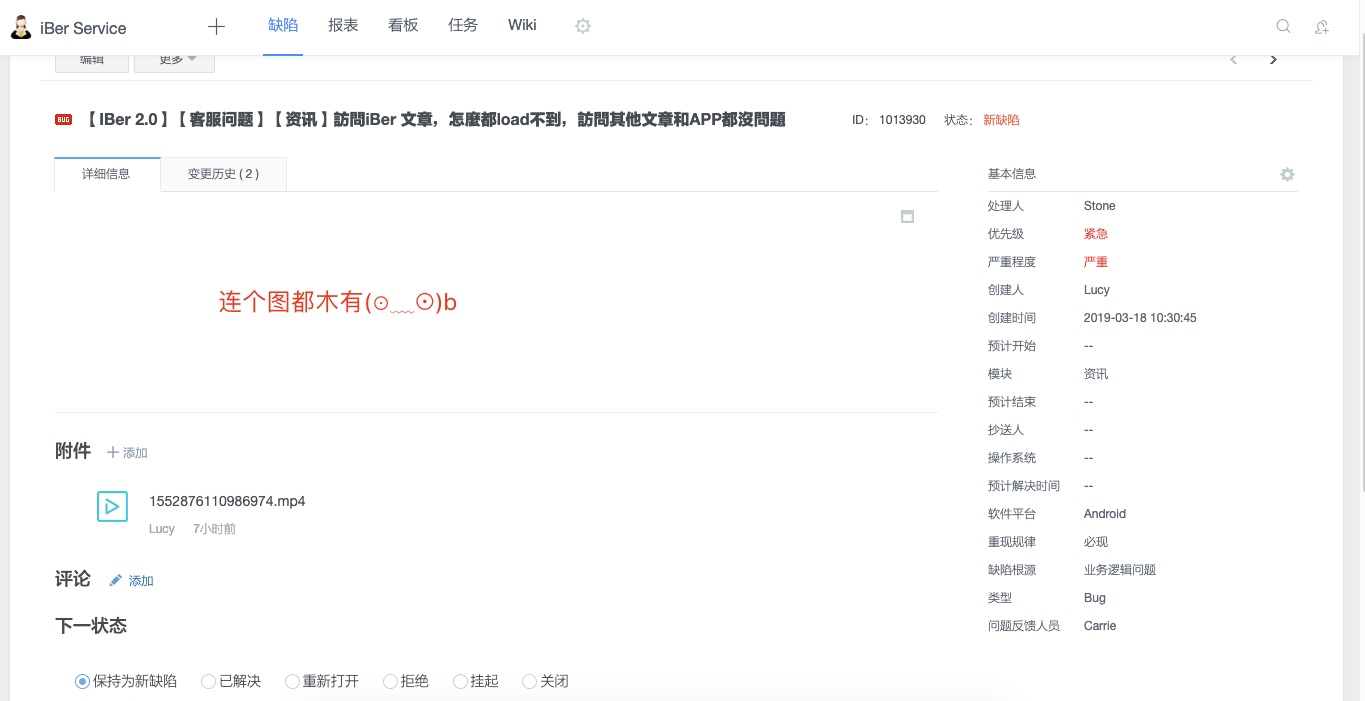Change the 严重 severity value
Image resolution: width=1365 pixels, height=701 pixels.
(x=1096, y=262)
